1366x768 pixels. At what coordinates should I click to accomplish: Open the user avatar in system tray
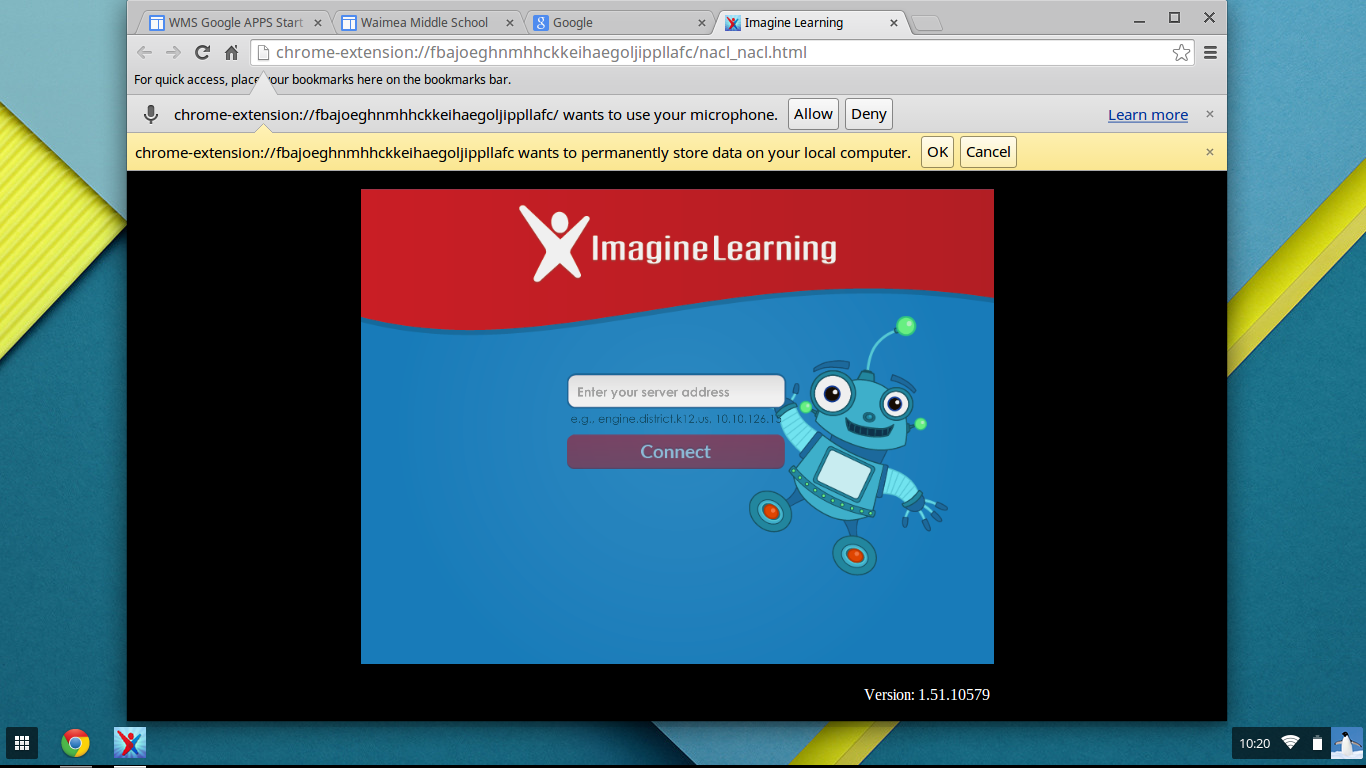(x=1347, y=743)
